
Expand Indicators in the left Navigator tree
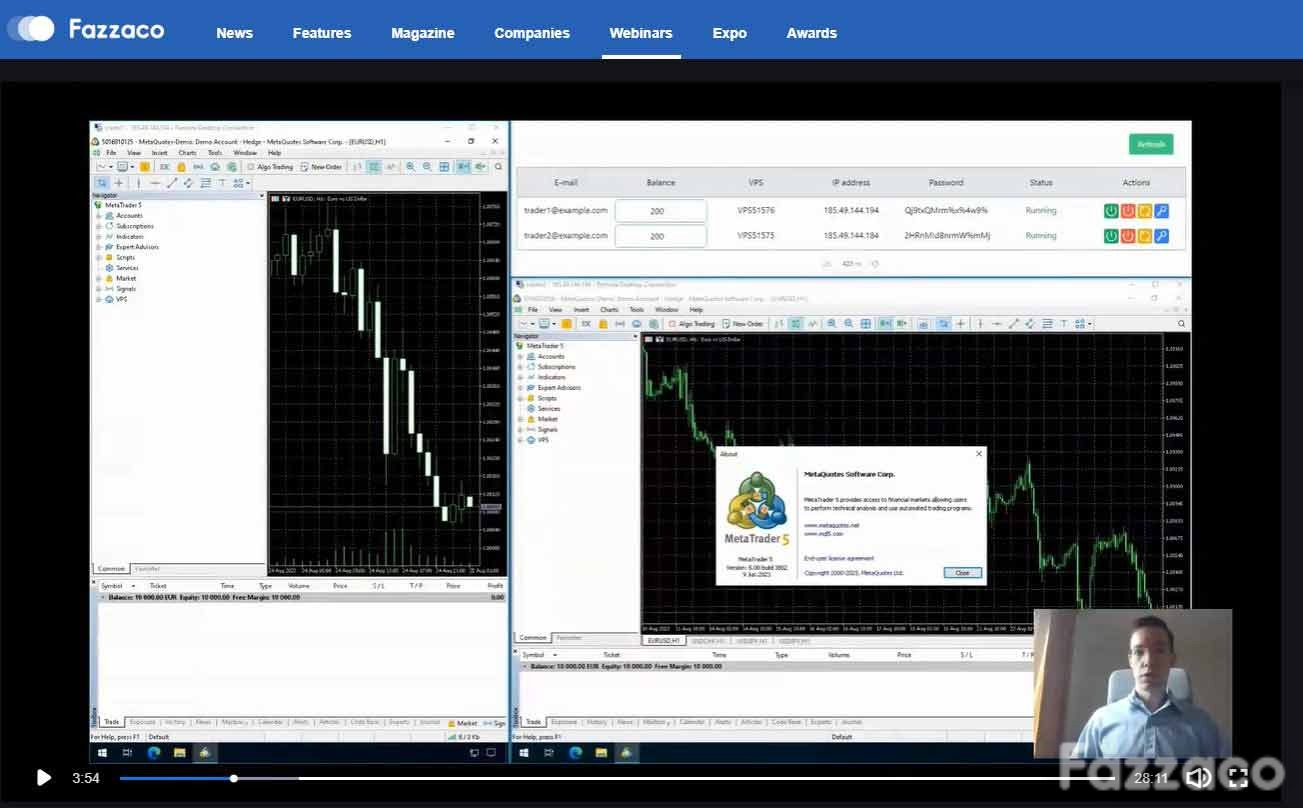click(98, 237)
